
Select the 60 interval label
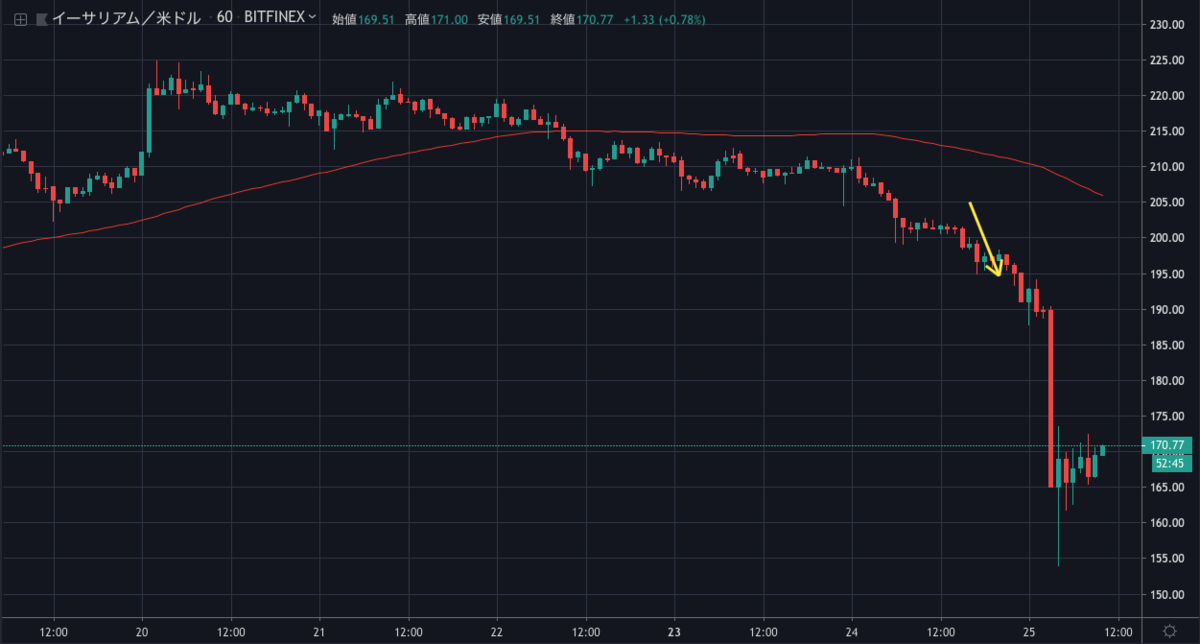(227, 17)
